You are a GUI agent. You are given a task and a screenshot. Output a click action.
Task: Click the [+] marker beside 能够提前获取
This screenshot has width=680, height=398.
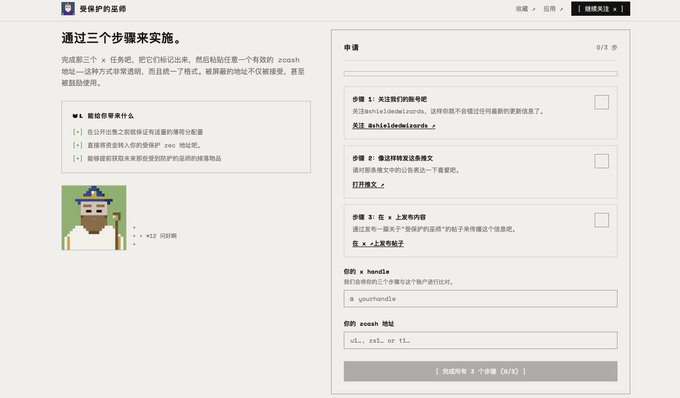pos(78,159)
